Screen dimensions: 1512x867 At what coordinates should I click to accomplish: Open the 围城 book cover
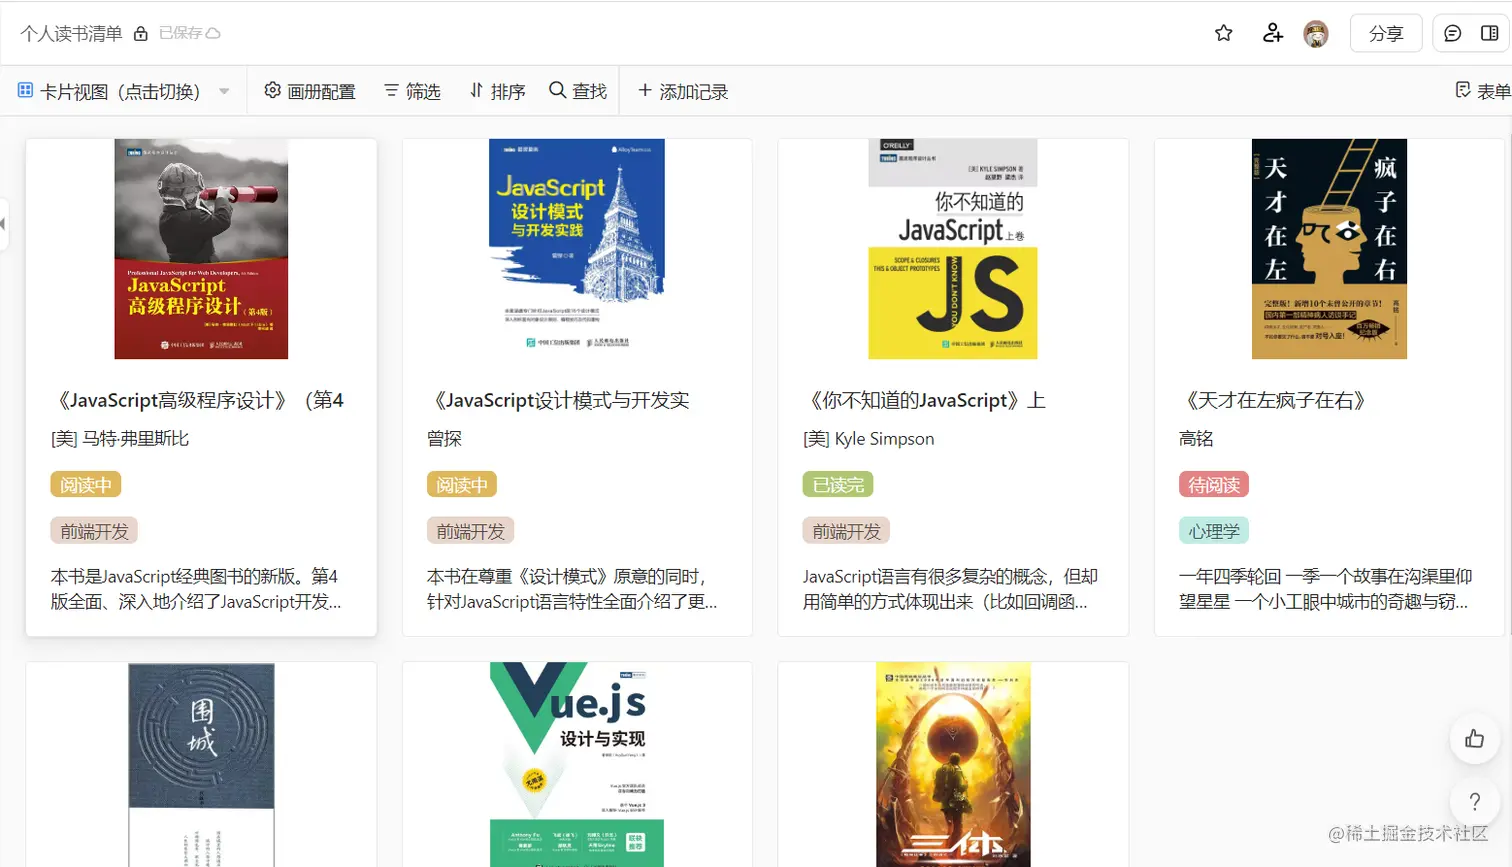[201, 765]
